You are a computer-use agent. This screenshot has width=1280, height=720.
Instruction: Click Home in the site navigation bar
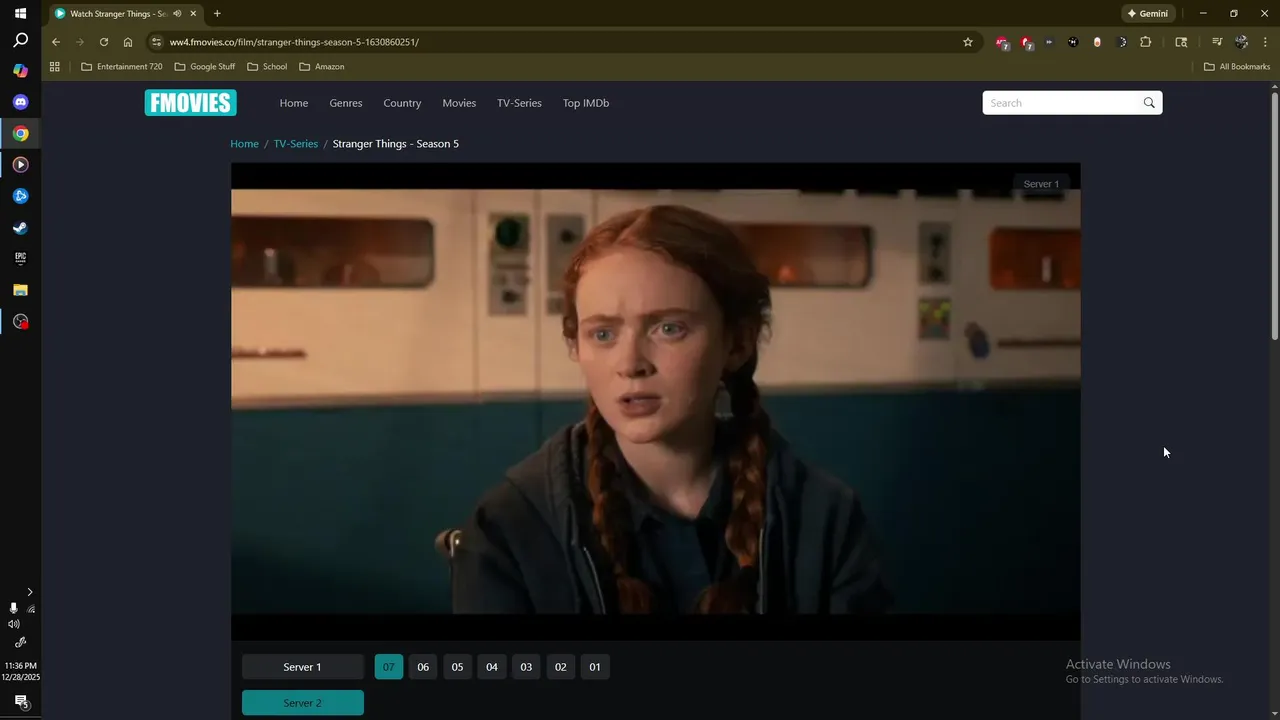click(294, 103)
